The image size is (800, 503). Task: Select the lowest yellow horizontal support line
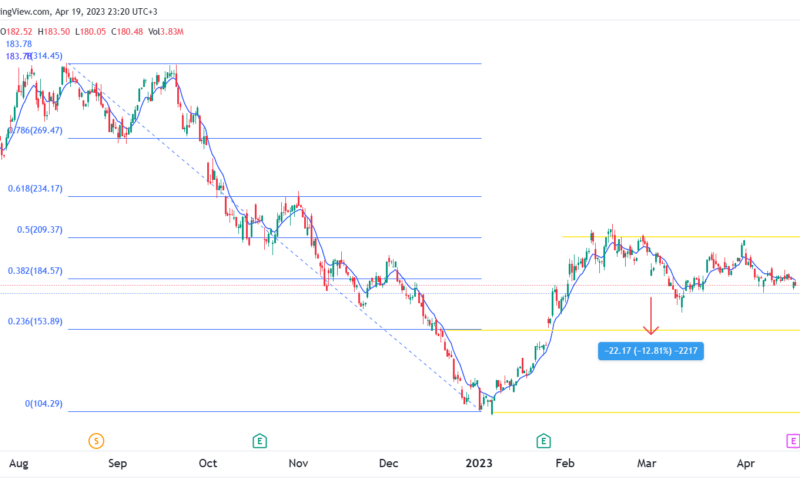645,412
